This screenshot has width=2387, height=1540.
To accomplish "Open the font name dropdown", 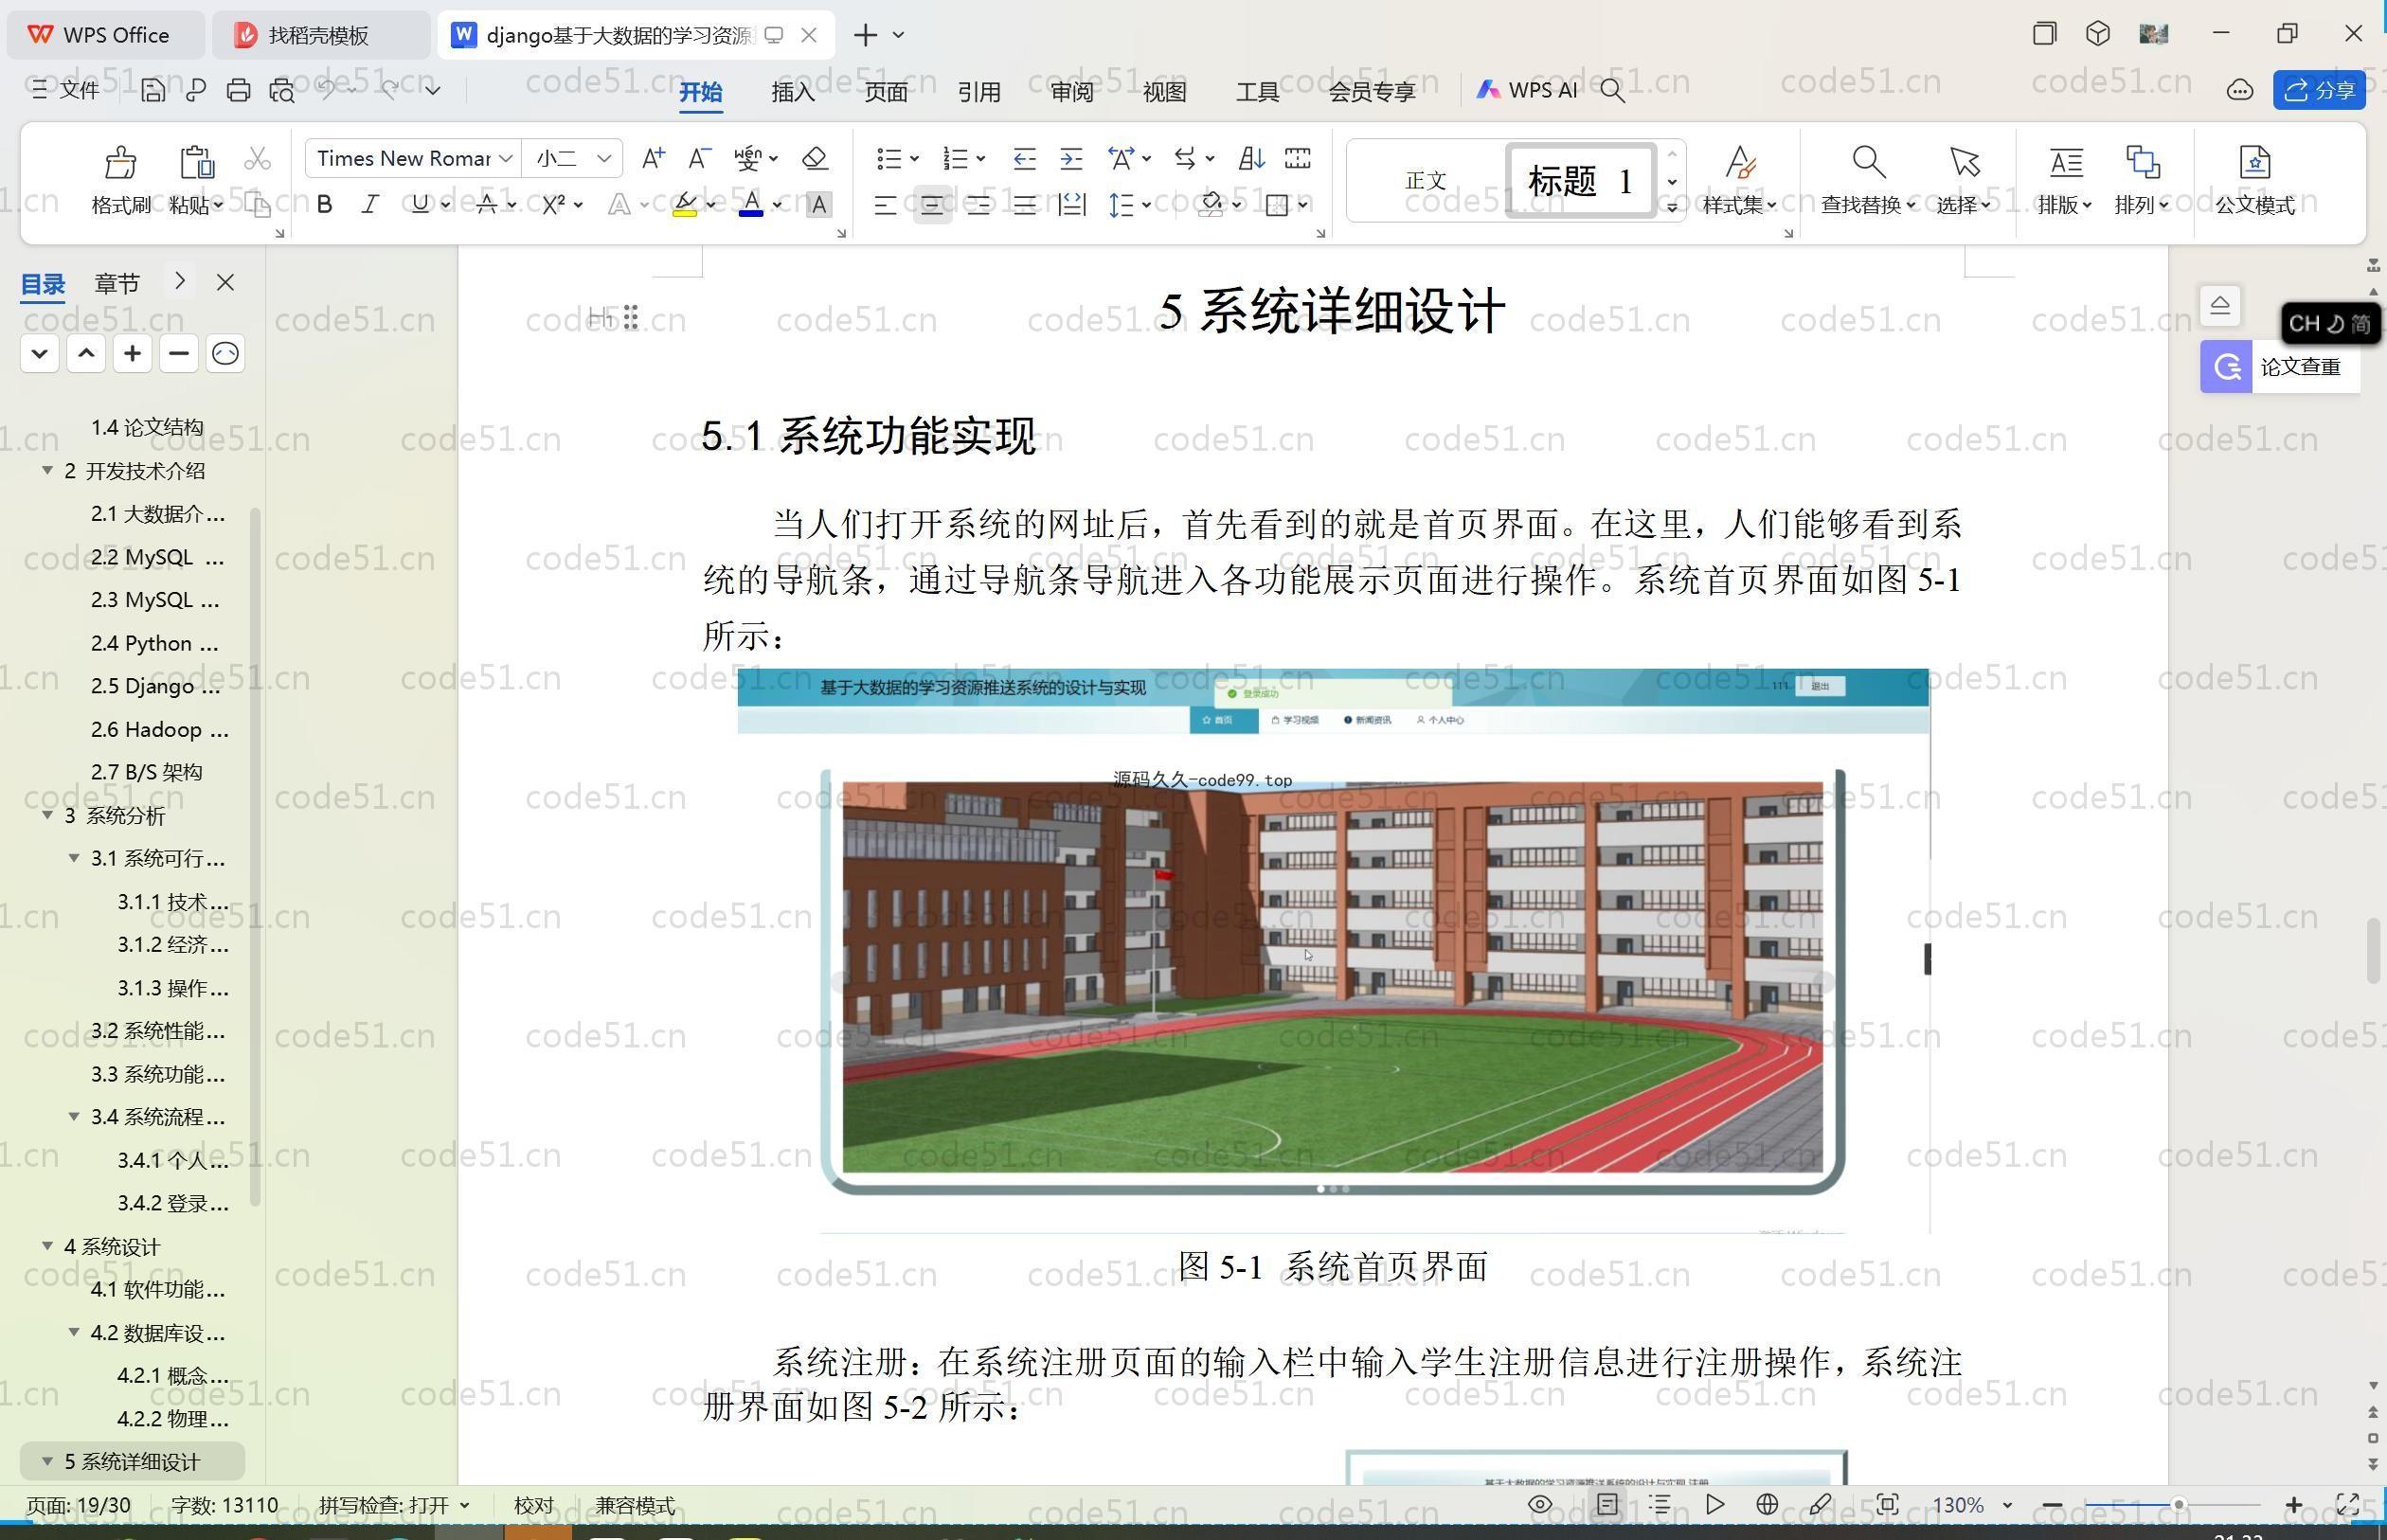I will coord(506,158).
